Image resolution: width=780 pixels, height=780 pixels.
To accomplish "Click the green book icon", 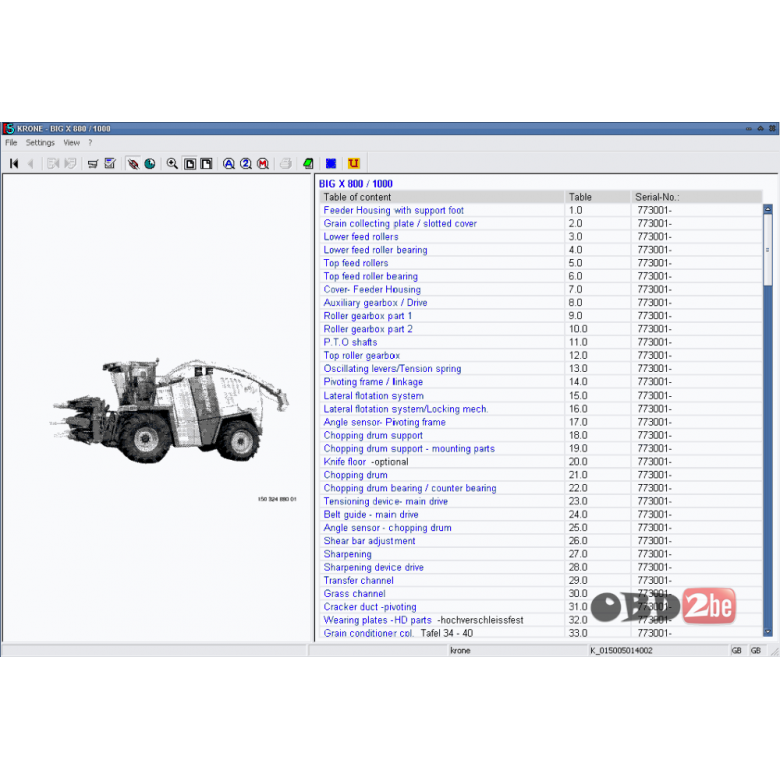I will (x=308, y=163).
